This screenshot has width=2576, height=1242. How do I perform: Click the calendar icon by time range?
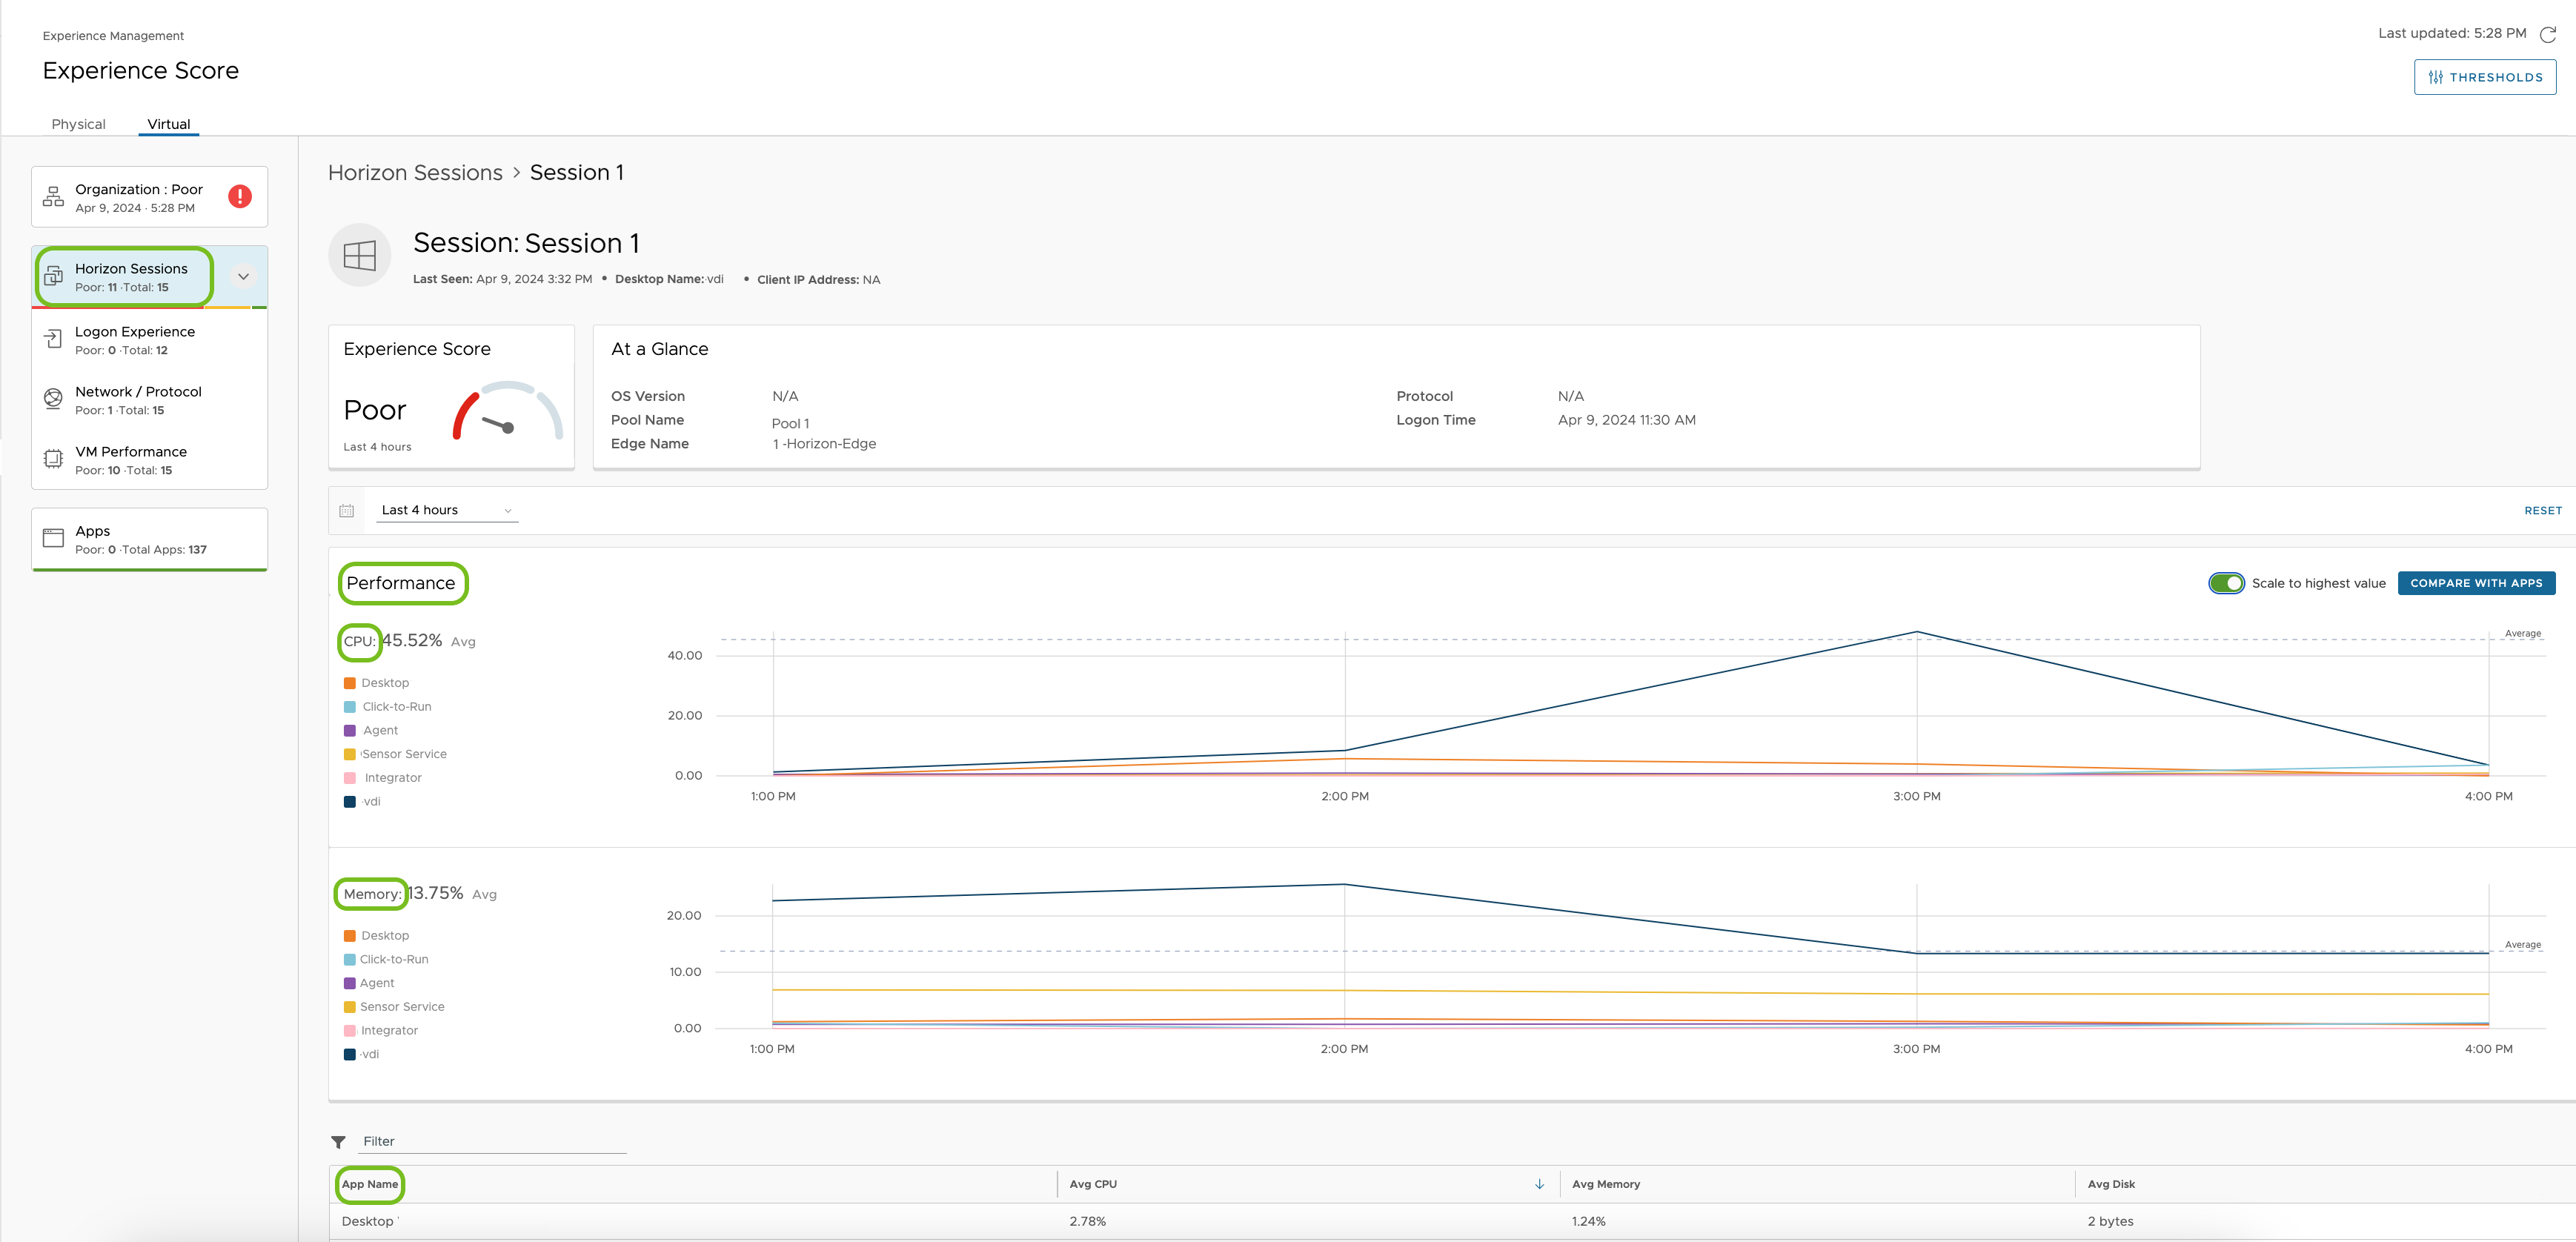point(347,511)
